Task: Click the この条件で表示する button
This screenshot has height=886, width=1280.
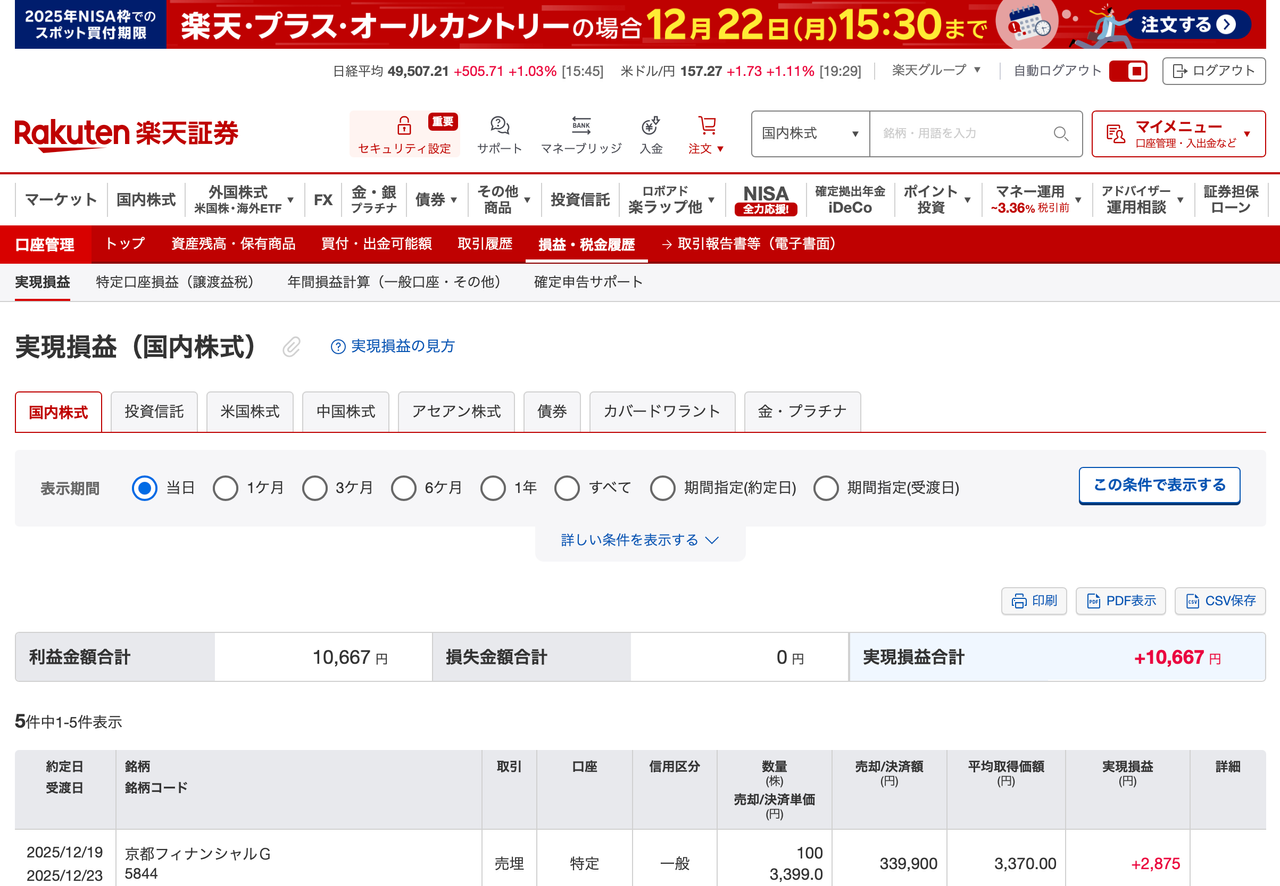Action: 1159,485
